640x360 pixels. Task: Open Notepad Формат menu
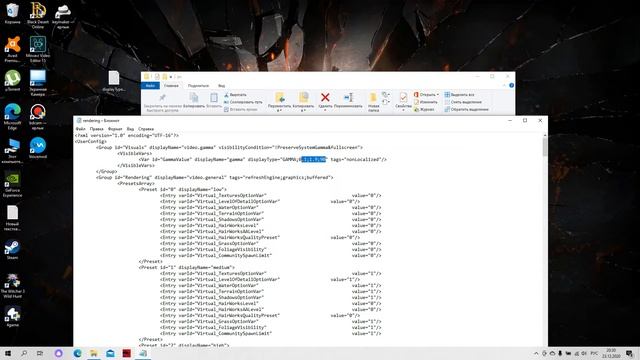[x=115, y=129]
